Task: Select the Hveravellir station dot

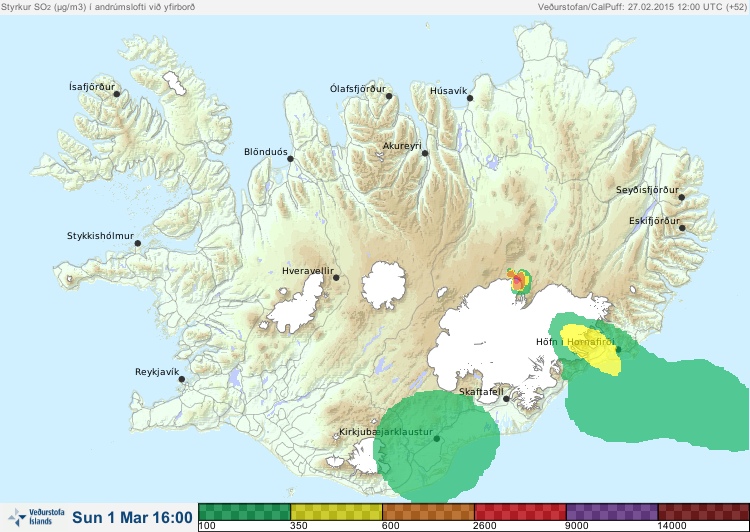Action: 336,277
